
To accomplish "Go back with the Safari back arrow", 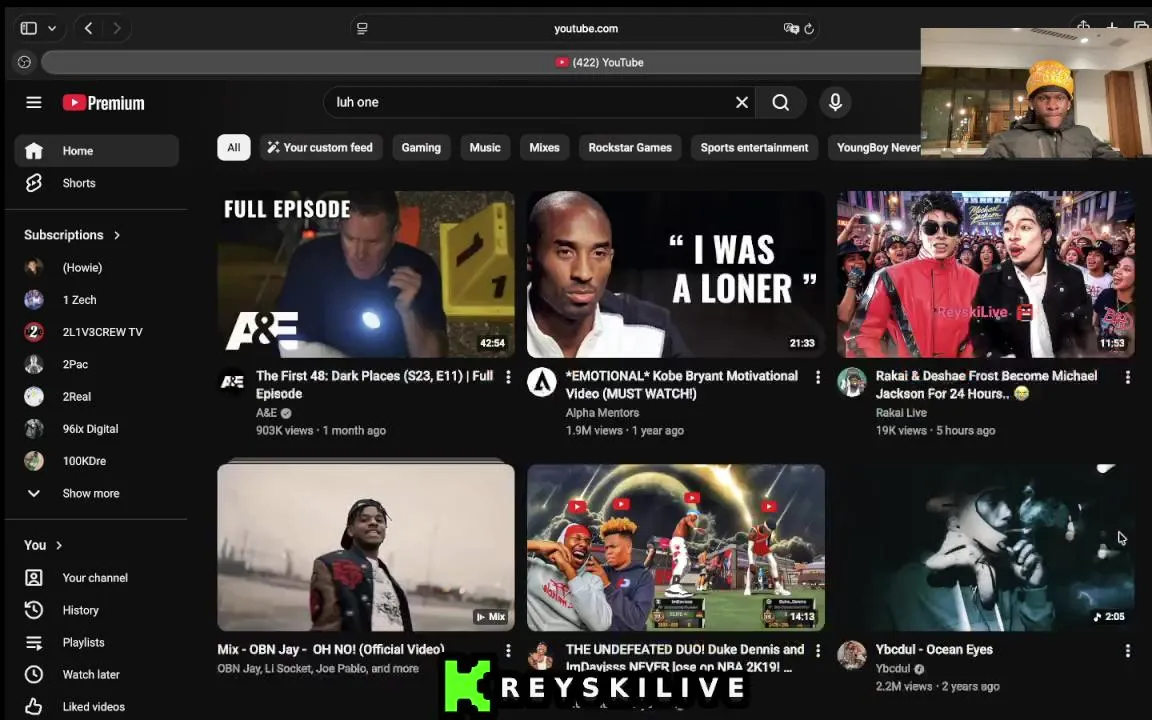I will [89, 29].
